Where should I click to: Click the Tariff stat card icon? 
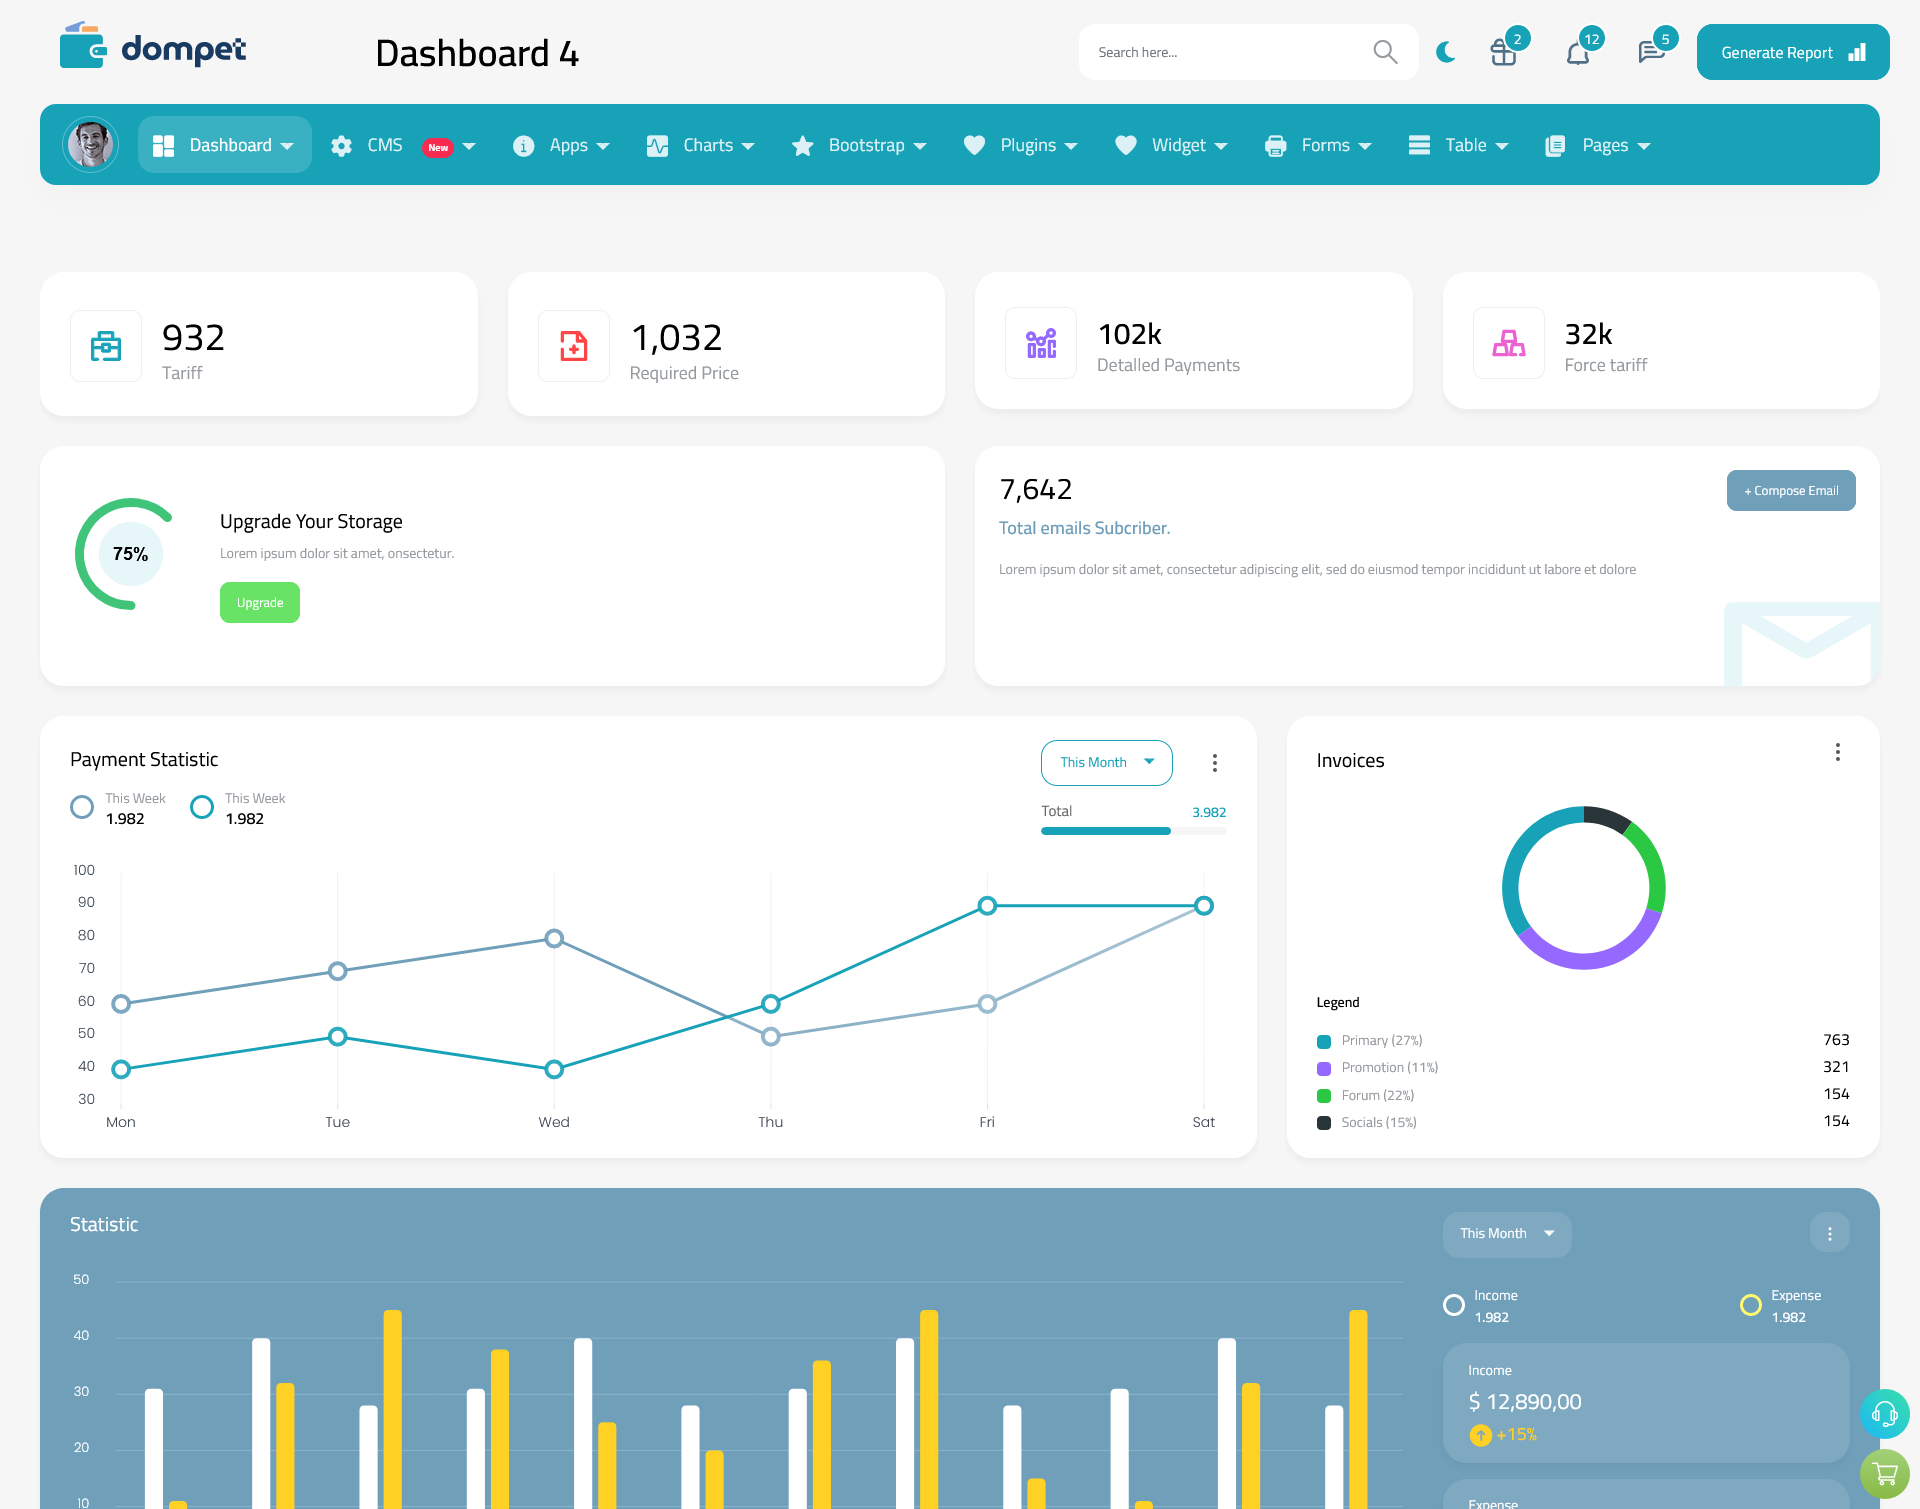[106, 341]
